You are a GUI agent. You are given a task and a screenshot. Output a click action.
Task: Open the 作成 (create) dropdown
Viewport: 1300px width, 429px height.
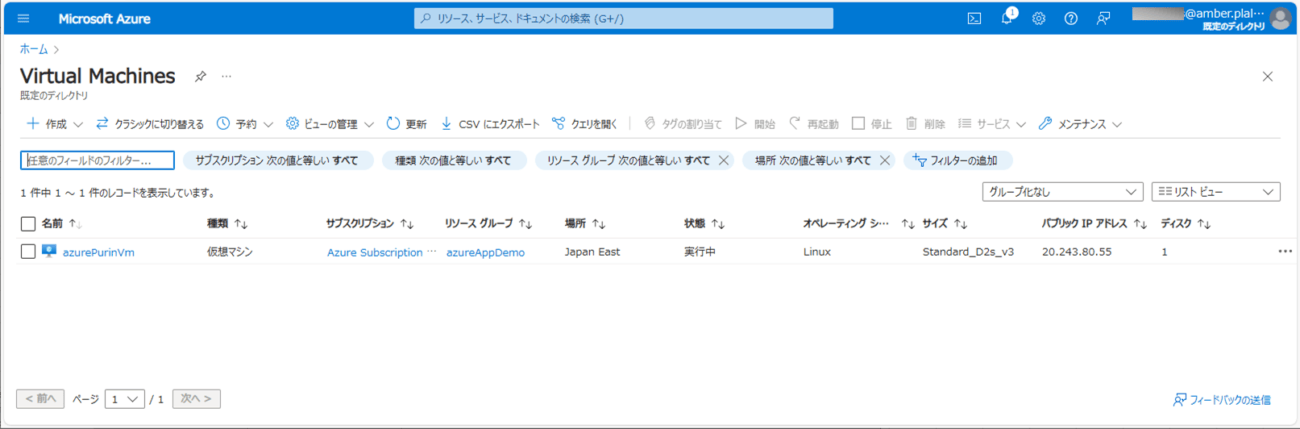(54, 124)
